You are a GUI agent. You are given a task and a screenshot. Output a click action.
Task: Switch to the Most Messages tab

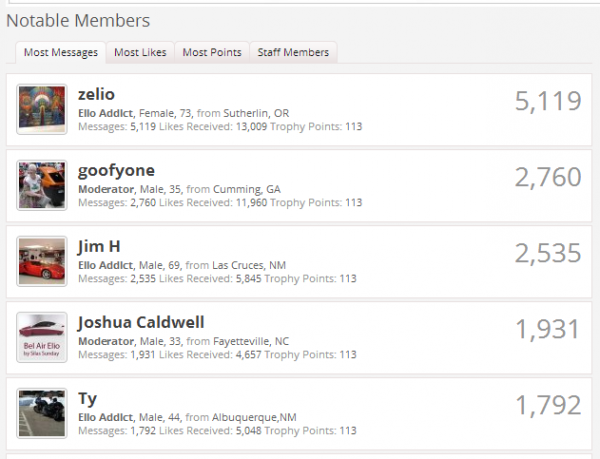(61, 52)
